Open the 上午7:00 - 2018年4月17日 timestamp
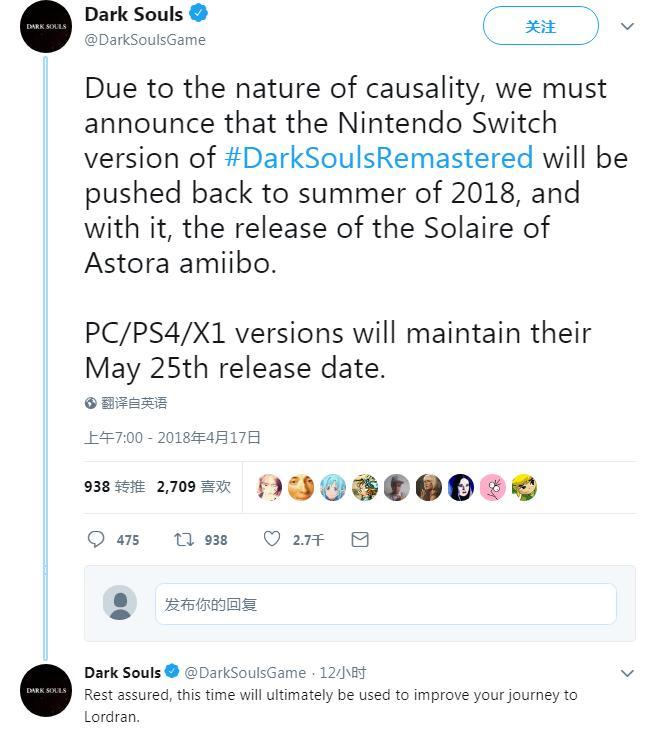This screenshot has width=658, height=729. [172, 437]
